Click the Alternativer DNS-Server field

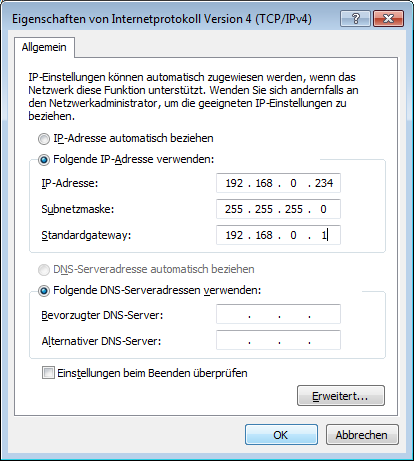click(278, 340)
